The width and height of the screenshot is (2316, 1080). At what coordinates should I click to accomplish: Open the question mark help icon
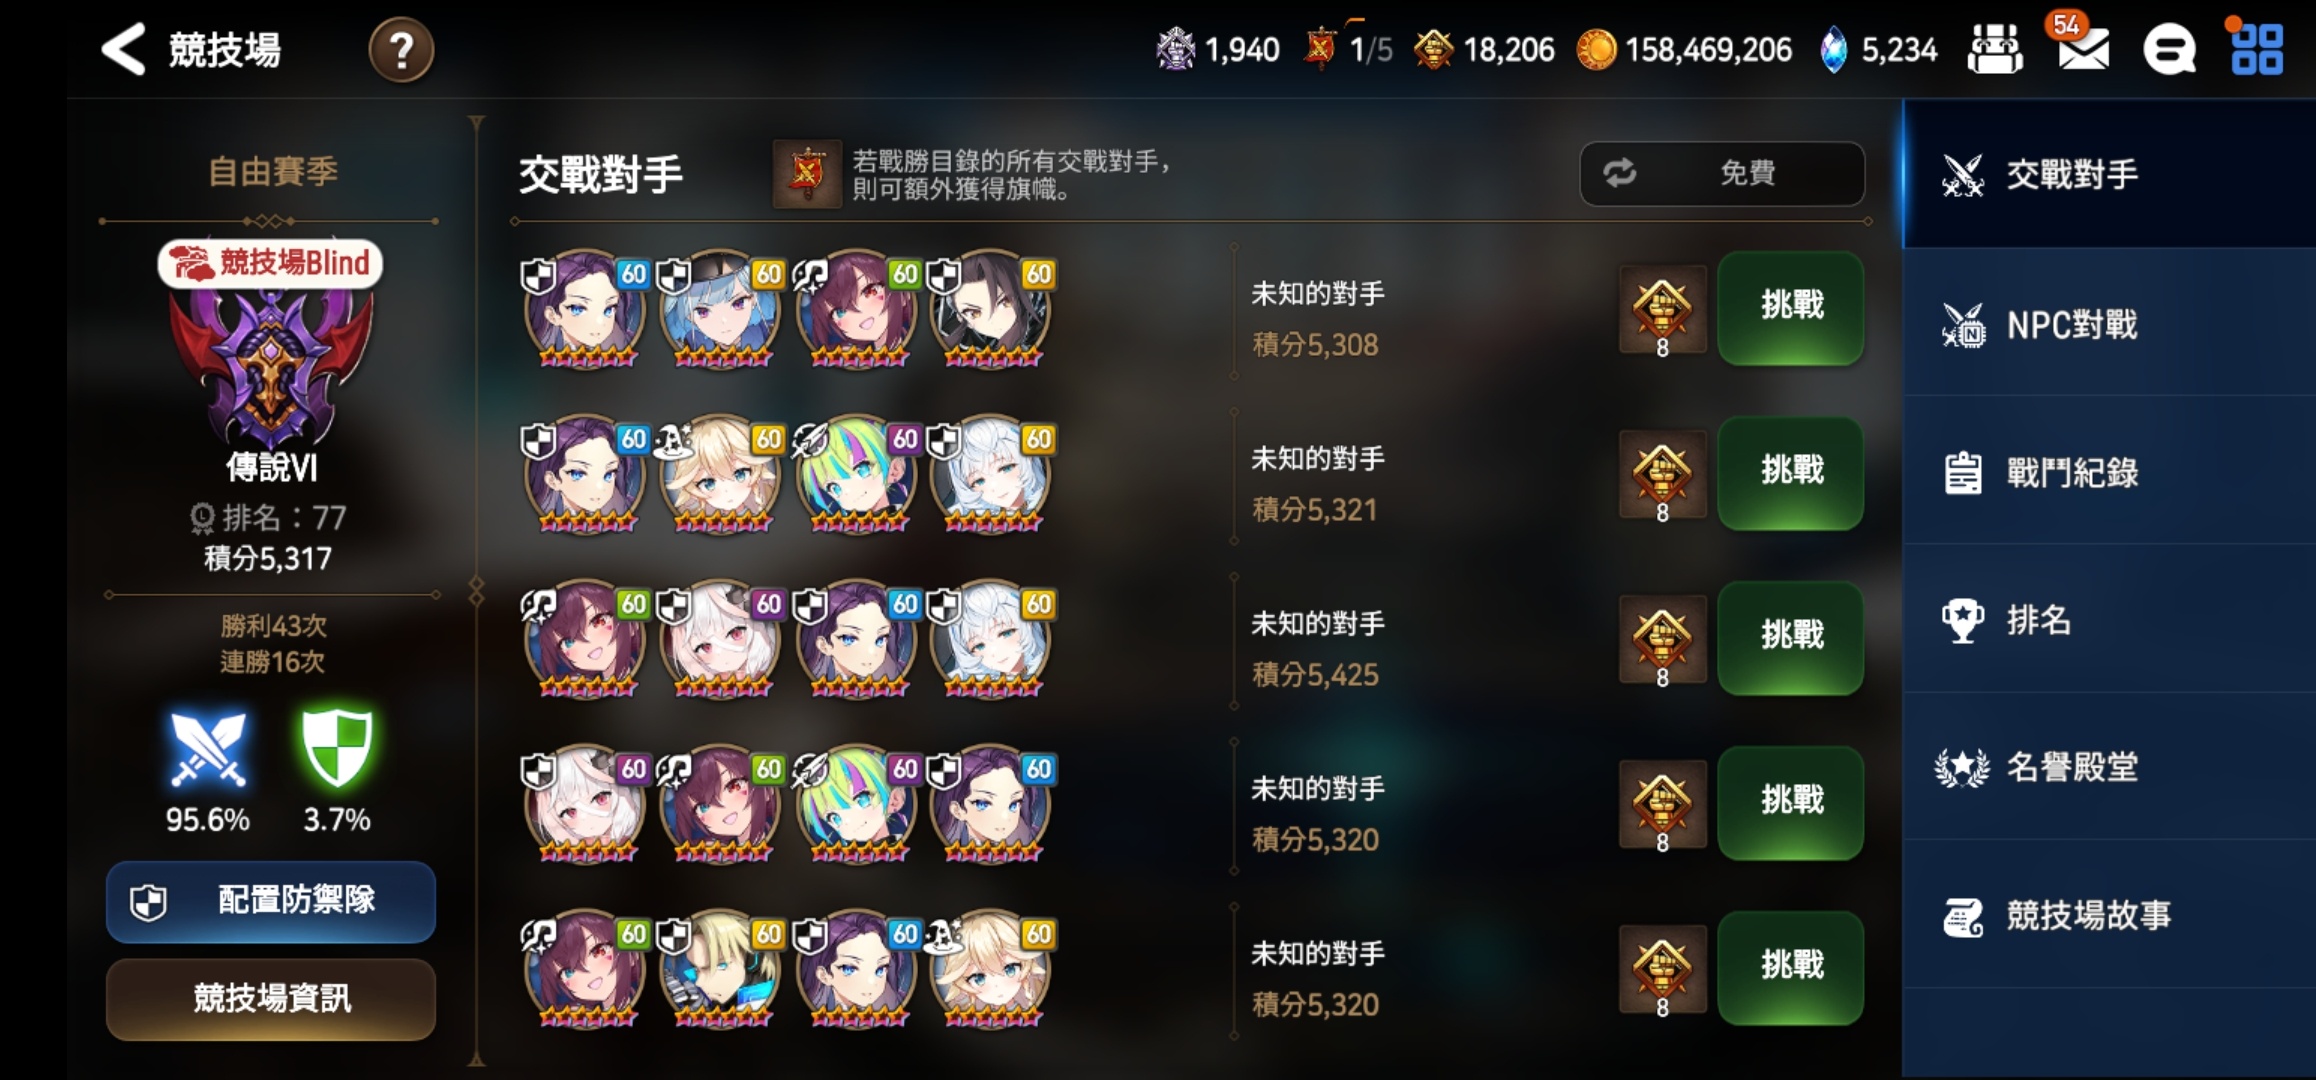click(x=401, y=50)
